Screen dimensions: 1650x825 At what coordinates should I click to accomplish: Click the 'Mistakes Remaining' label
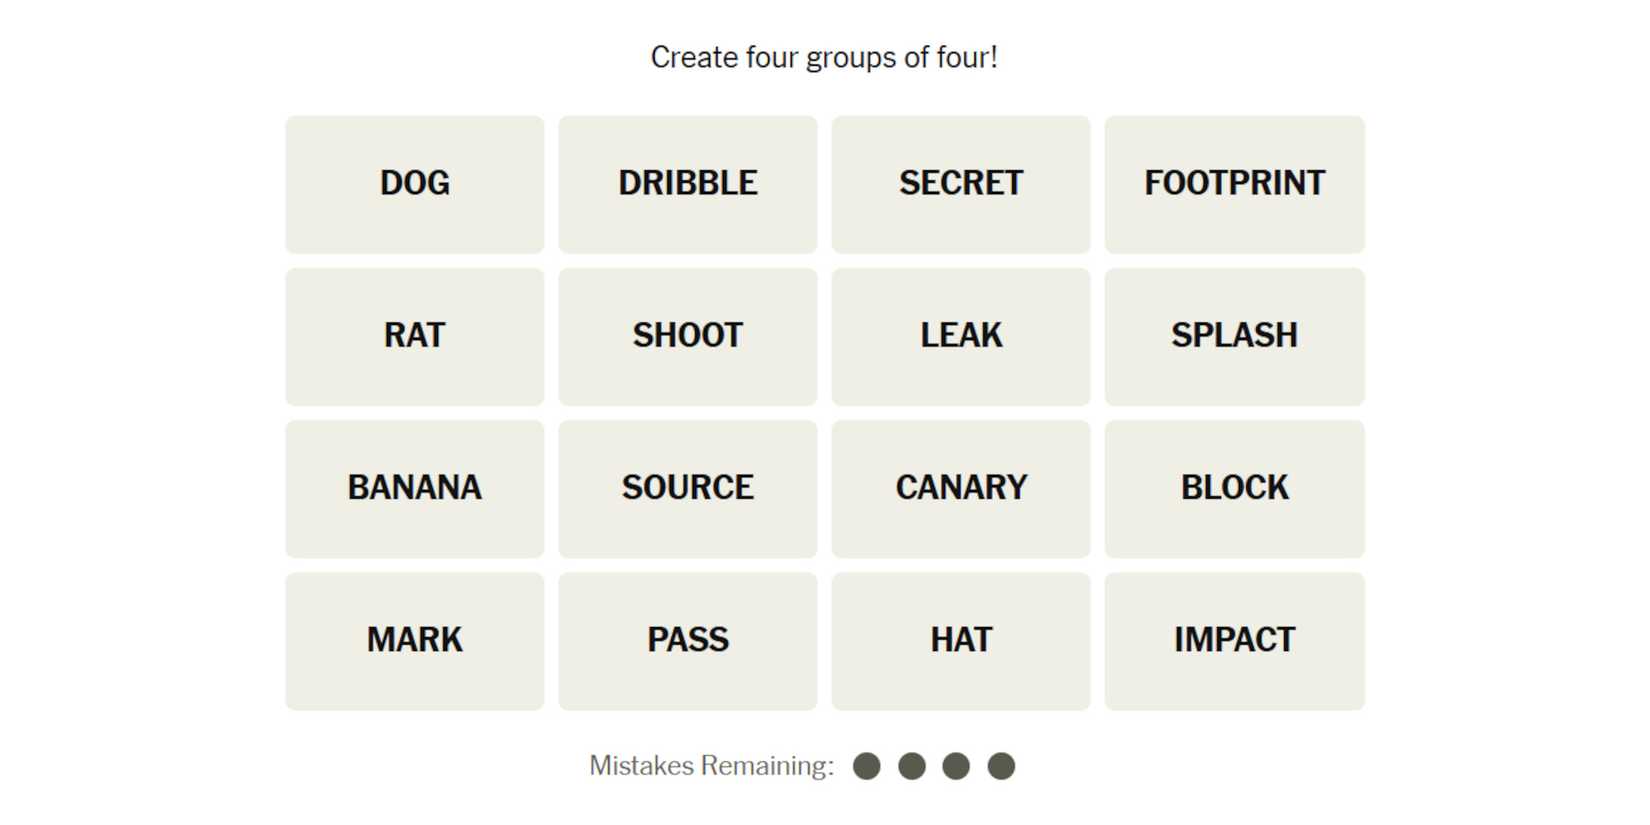click(711, 766)
